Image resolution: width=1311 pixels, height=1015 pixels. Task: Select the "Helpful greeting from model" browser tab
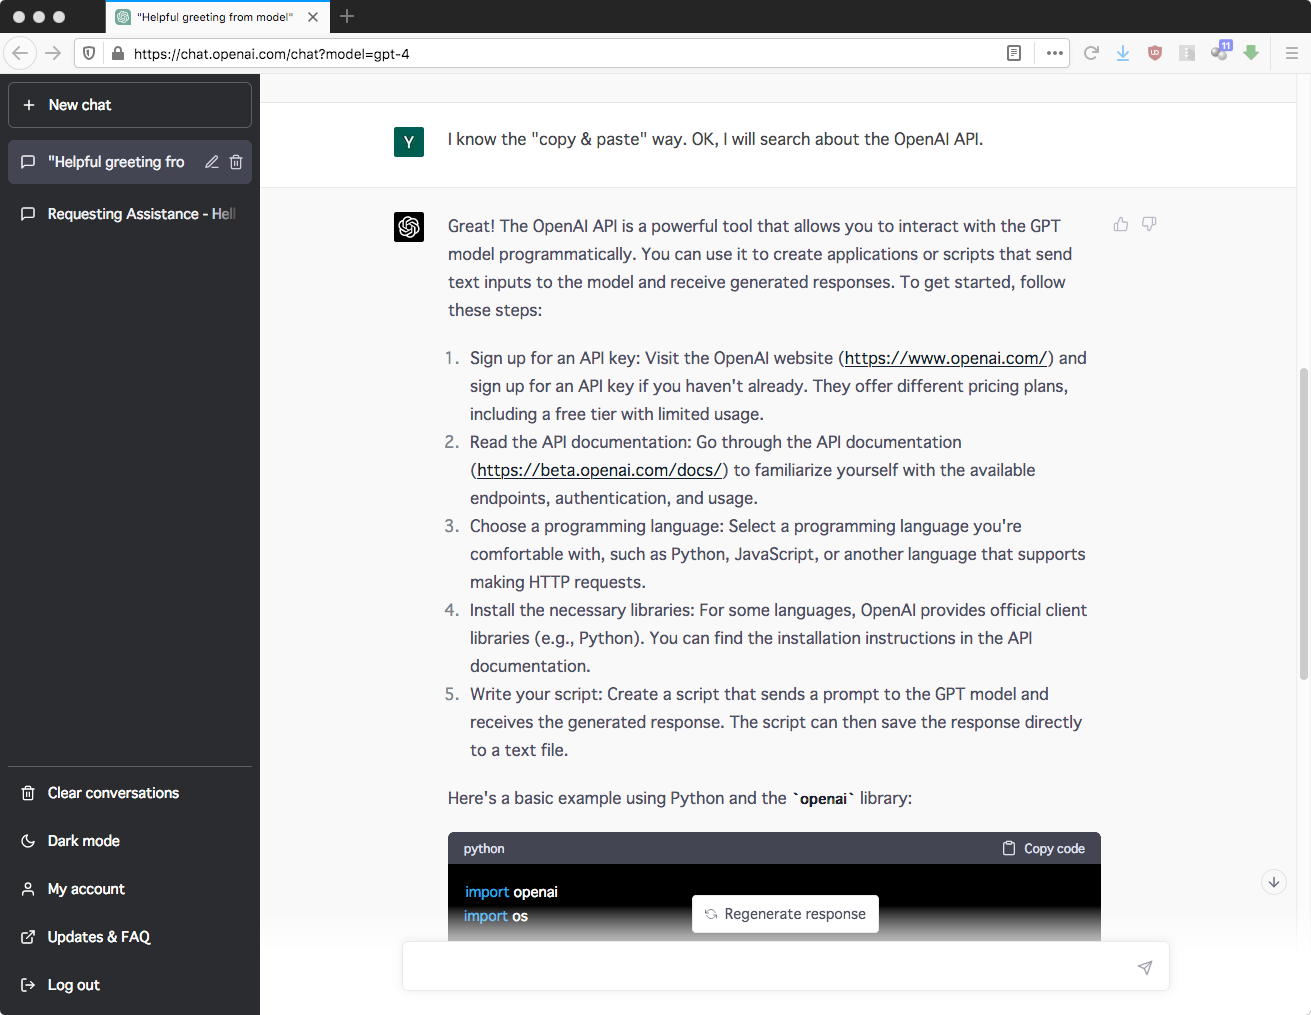[217, 17]
